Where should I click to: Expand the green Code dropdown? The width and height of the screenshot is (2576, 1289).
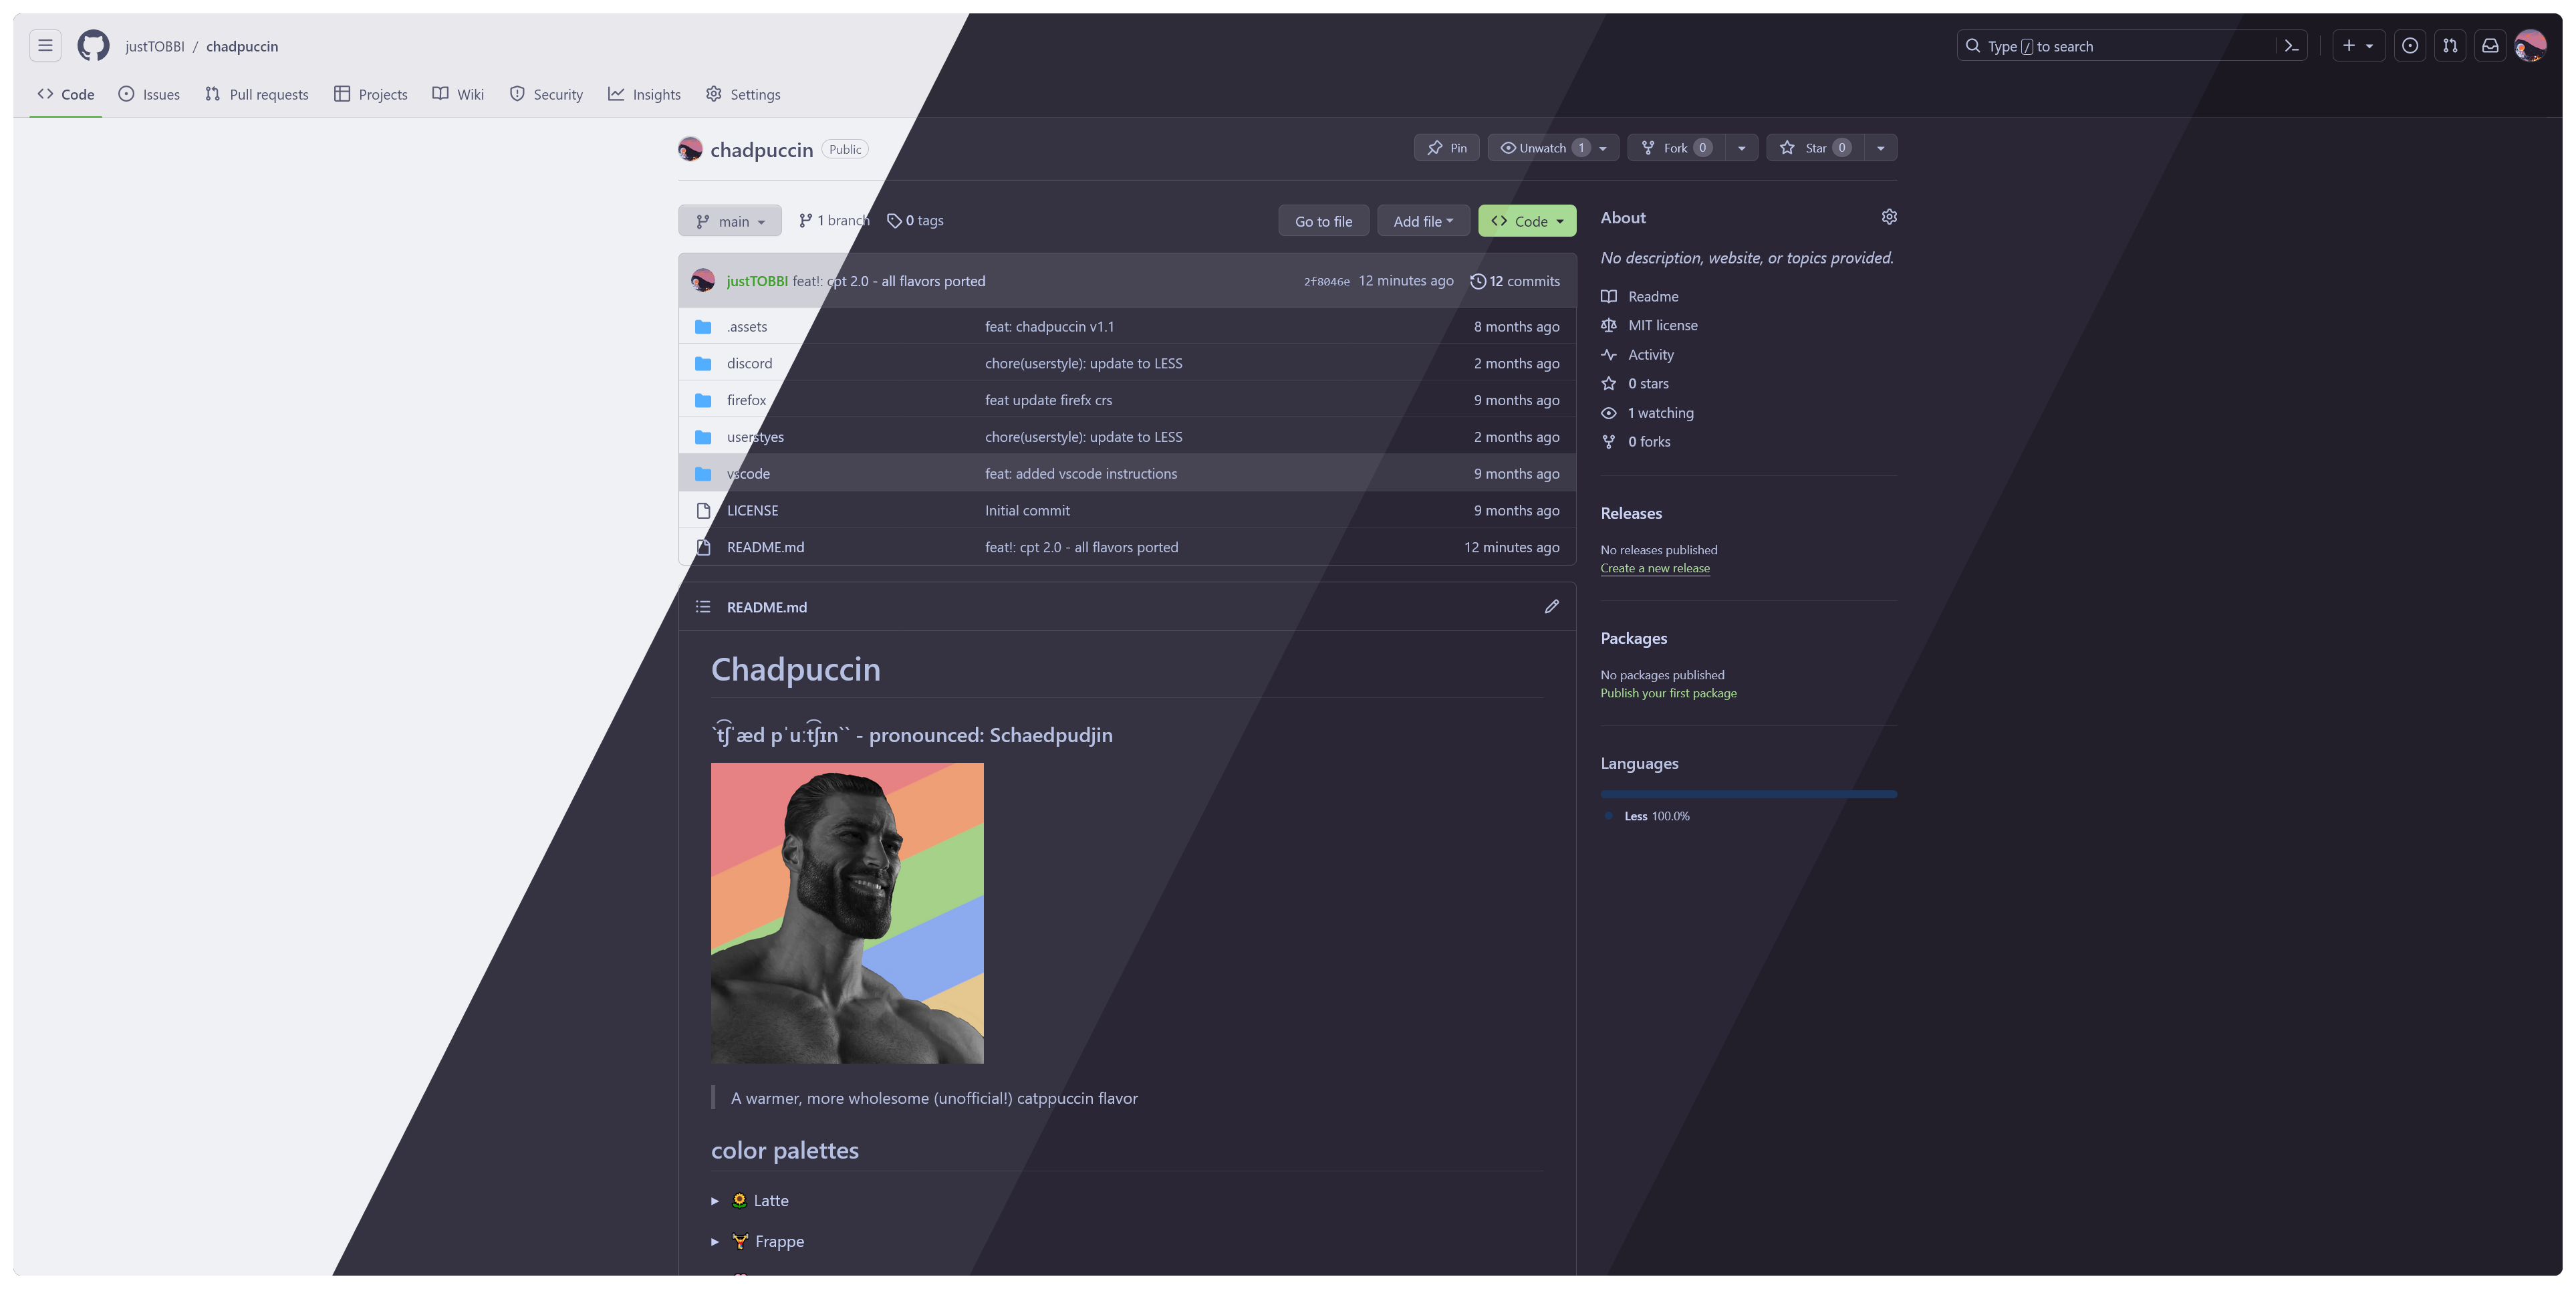pos(1526,221)
